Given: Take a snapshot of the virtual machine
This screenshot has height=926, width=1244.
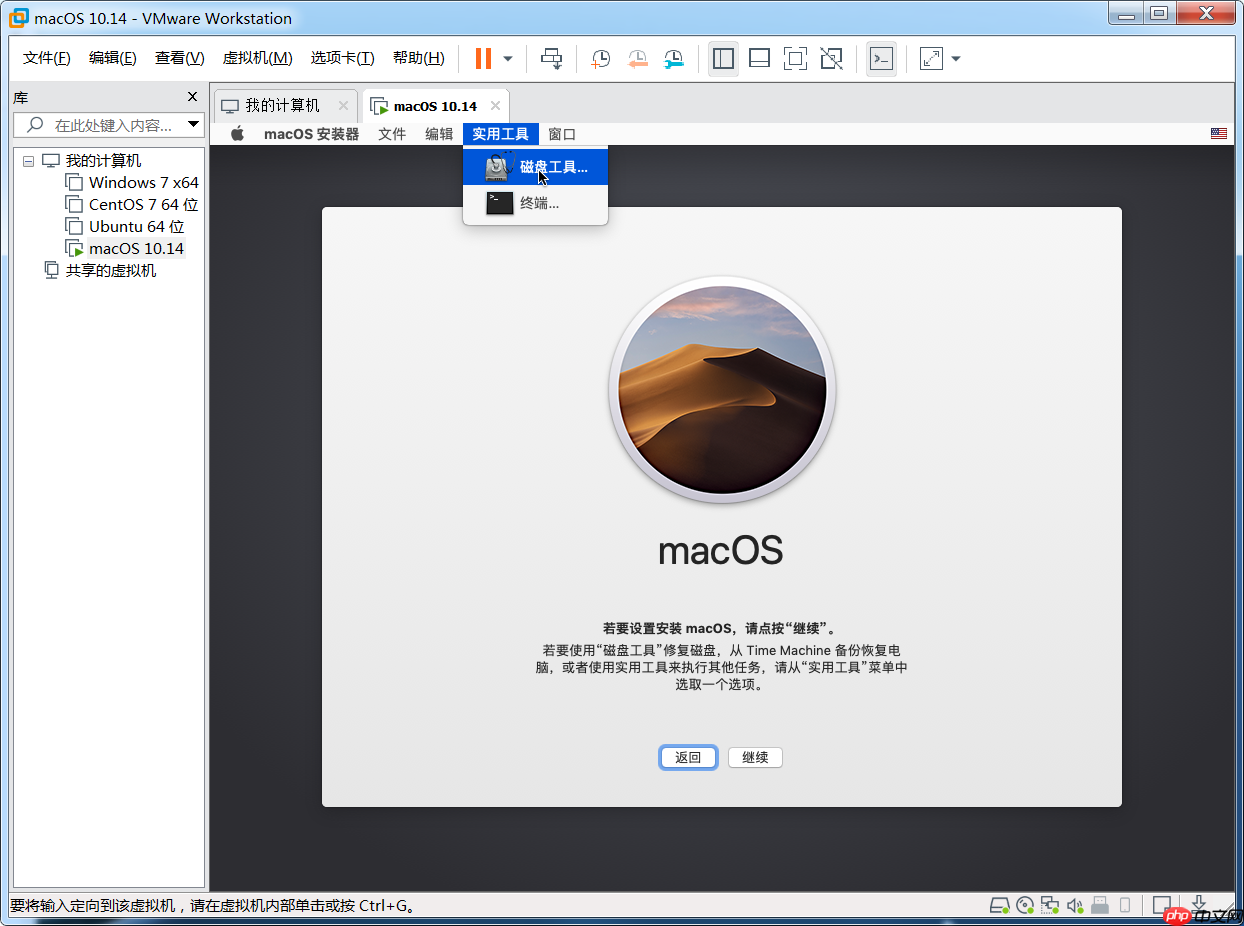Looking at the screenshot, I should point(601,58).
